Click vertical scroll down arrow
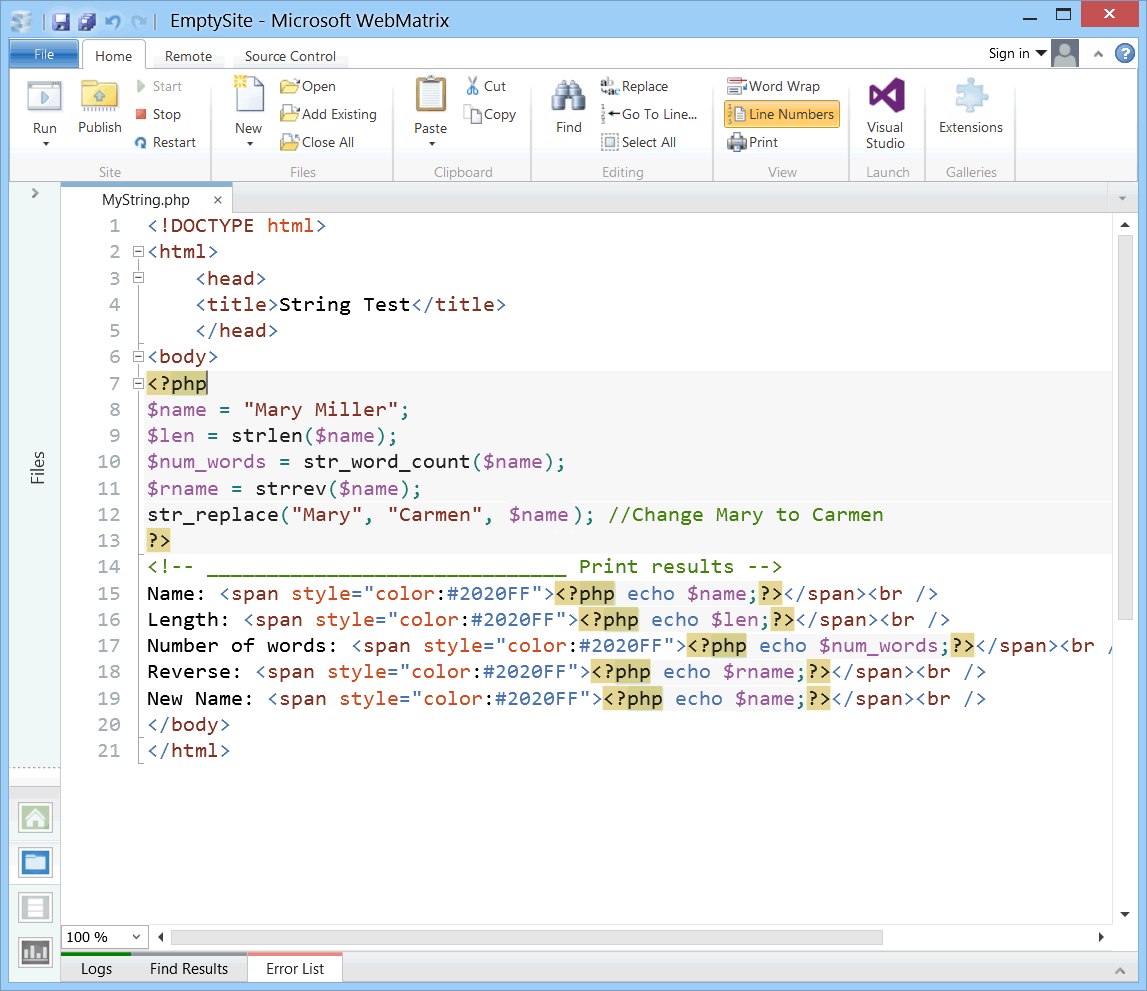This screenshot has width=1147, height=991. (1125, 914)
